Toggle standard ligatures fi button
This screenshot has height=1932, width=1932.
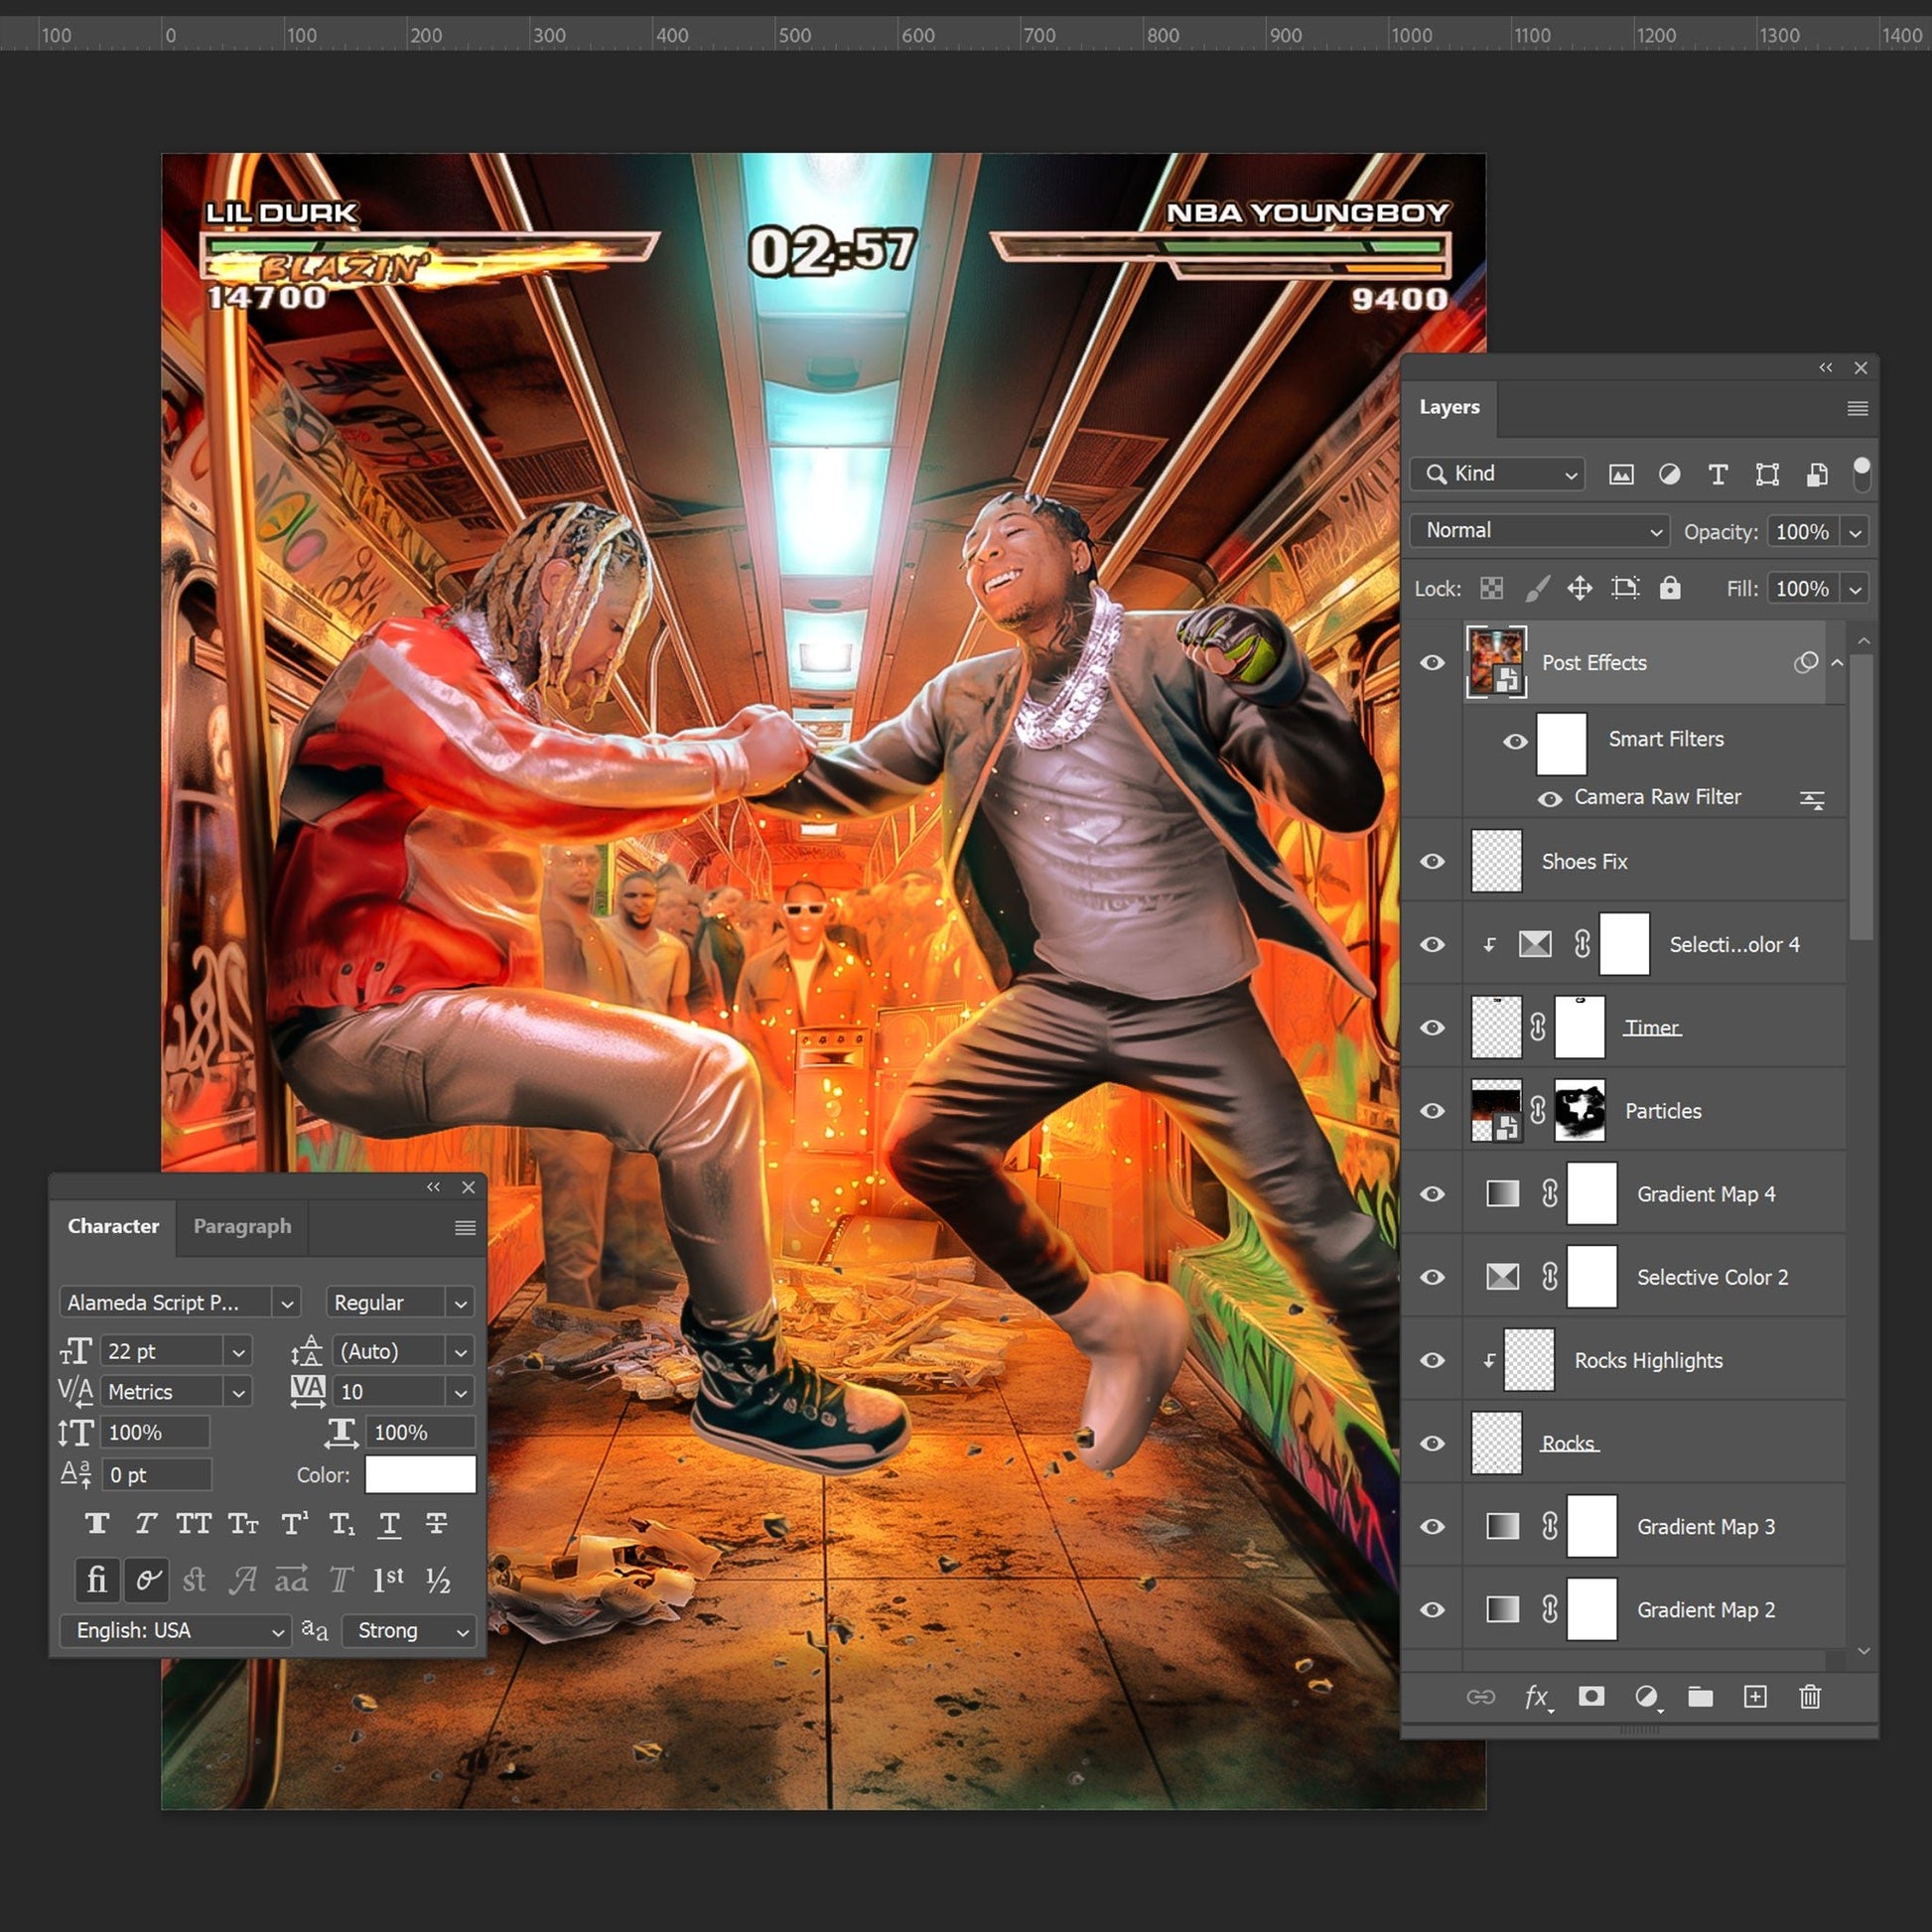click(x=97, y=1580)
